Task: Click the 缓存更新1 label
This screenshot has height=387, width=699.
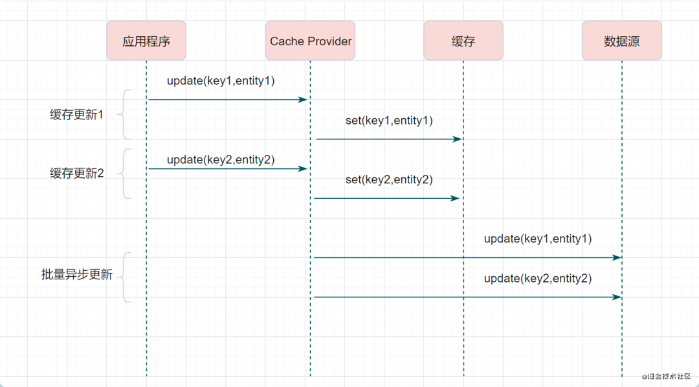Action: (x=77, y=115)
